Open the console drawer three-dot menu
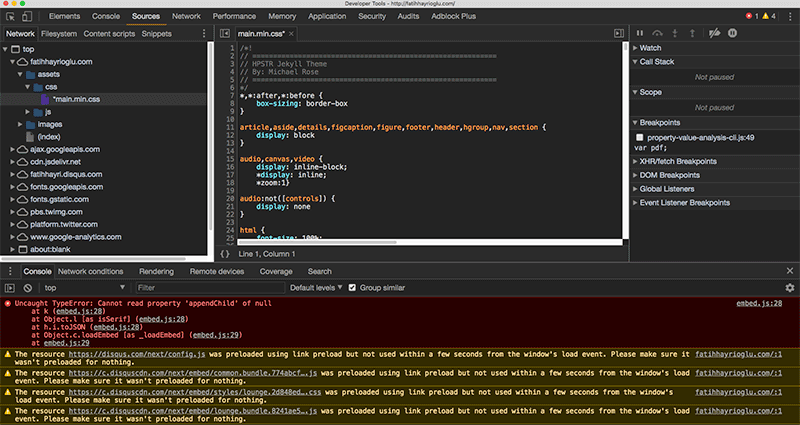 (10, 271)
